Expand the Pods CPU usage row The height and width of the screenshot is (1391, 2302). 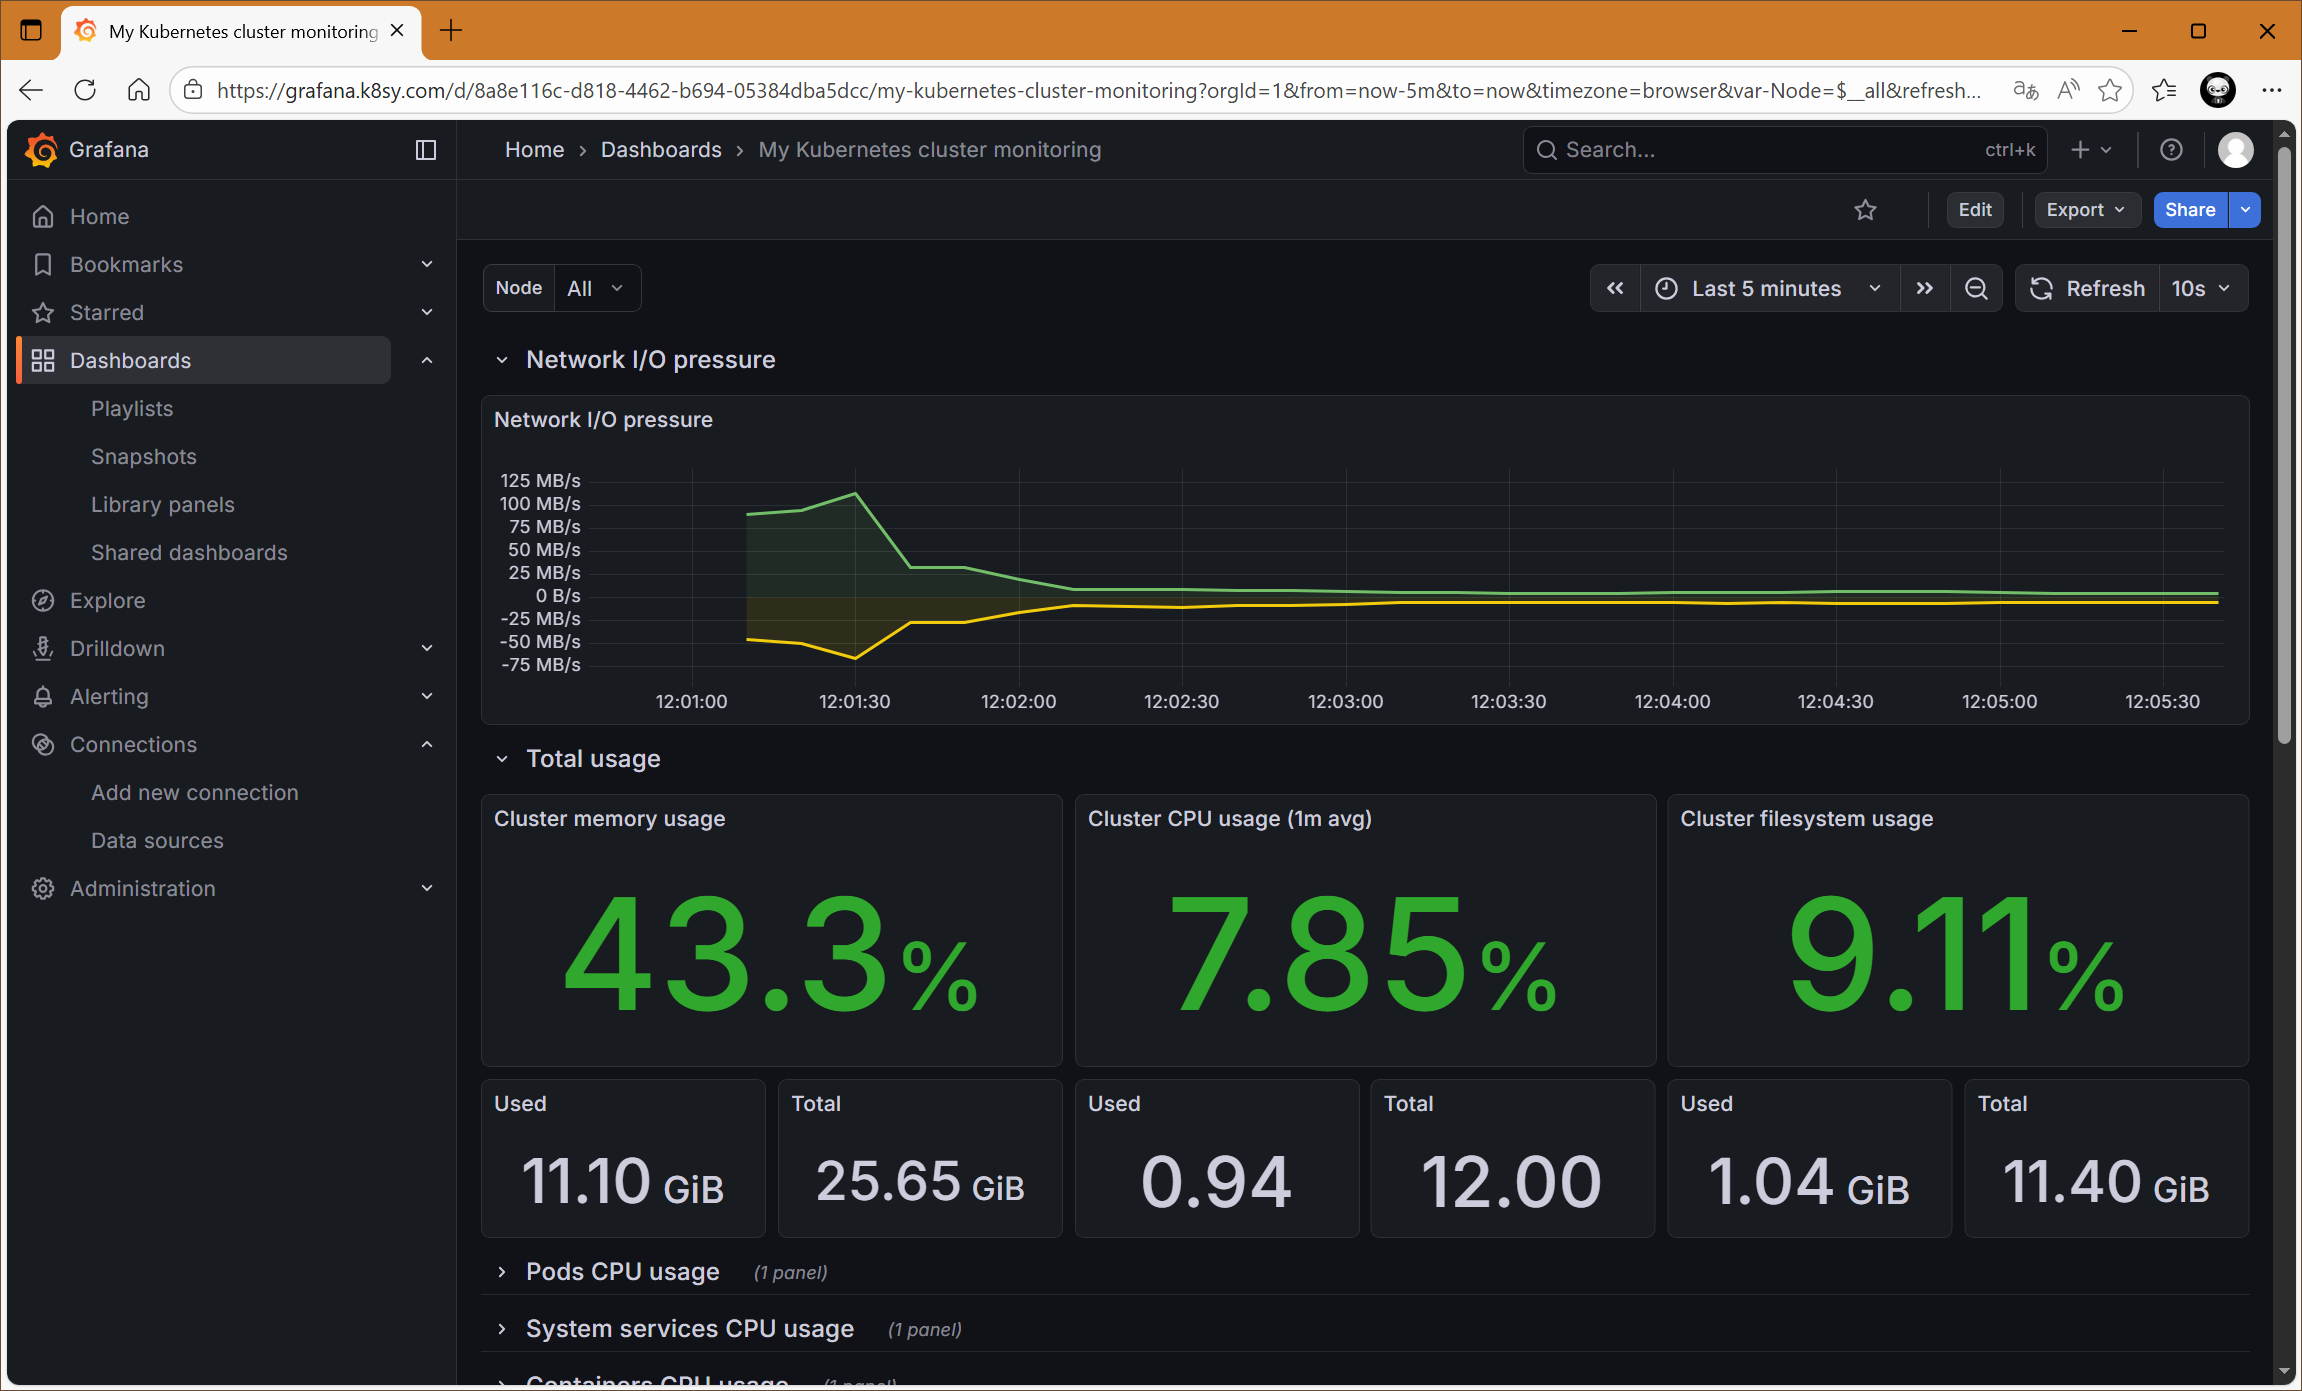(502, 1272)
